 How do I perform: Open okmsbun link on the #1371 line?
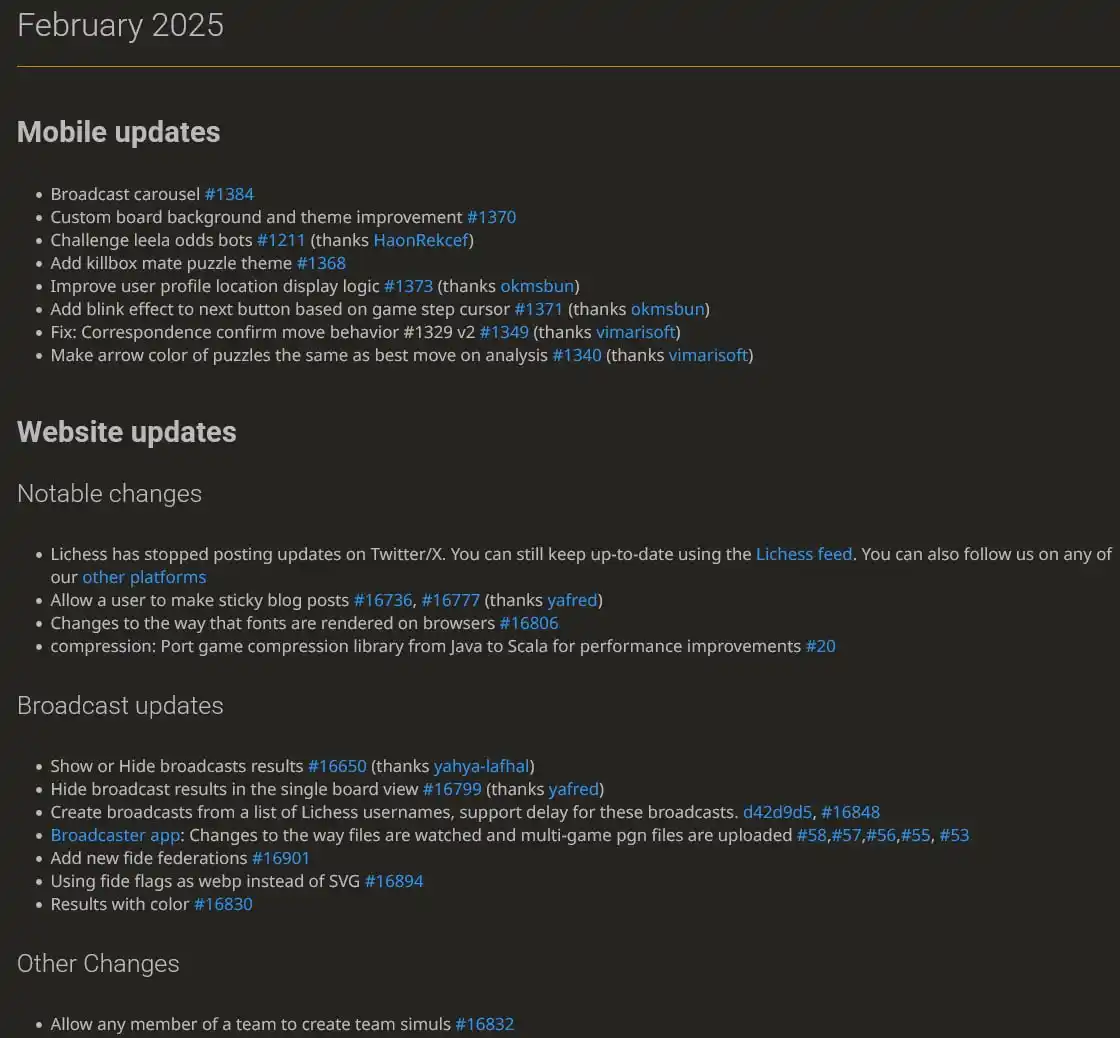click(x=668, y=309)
